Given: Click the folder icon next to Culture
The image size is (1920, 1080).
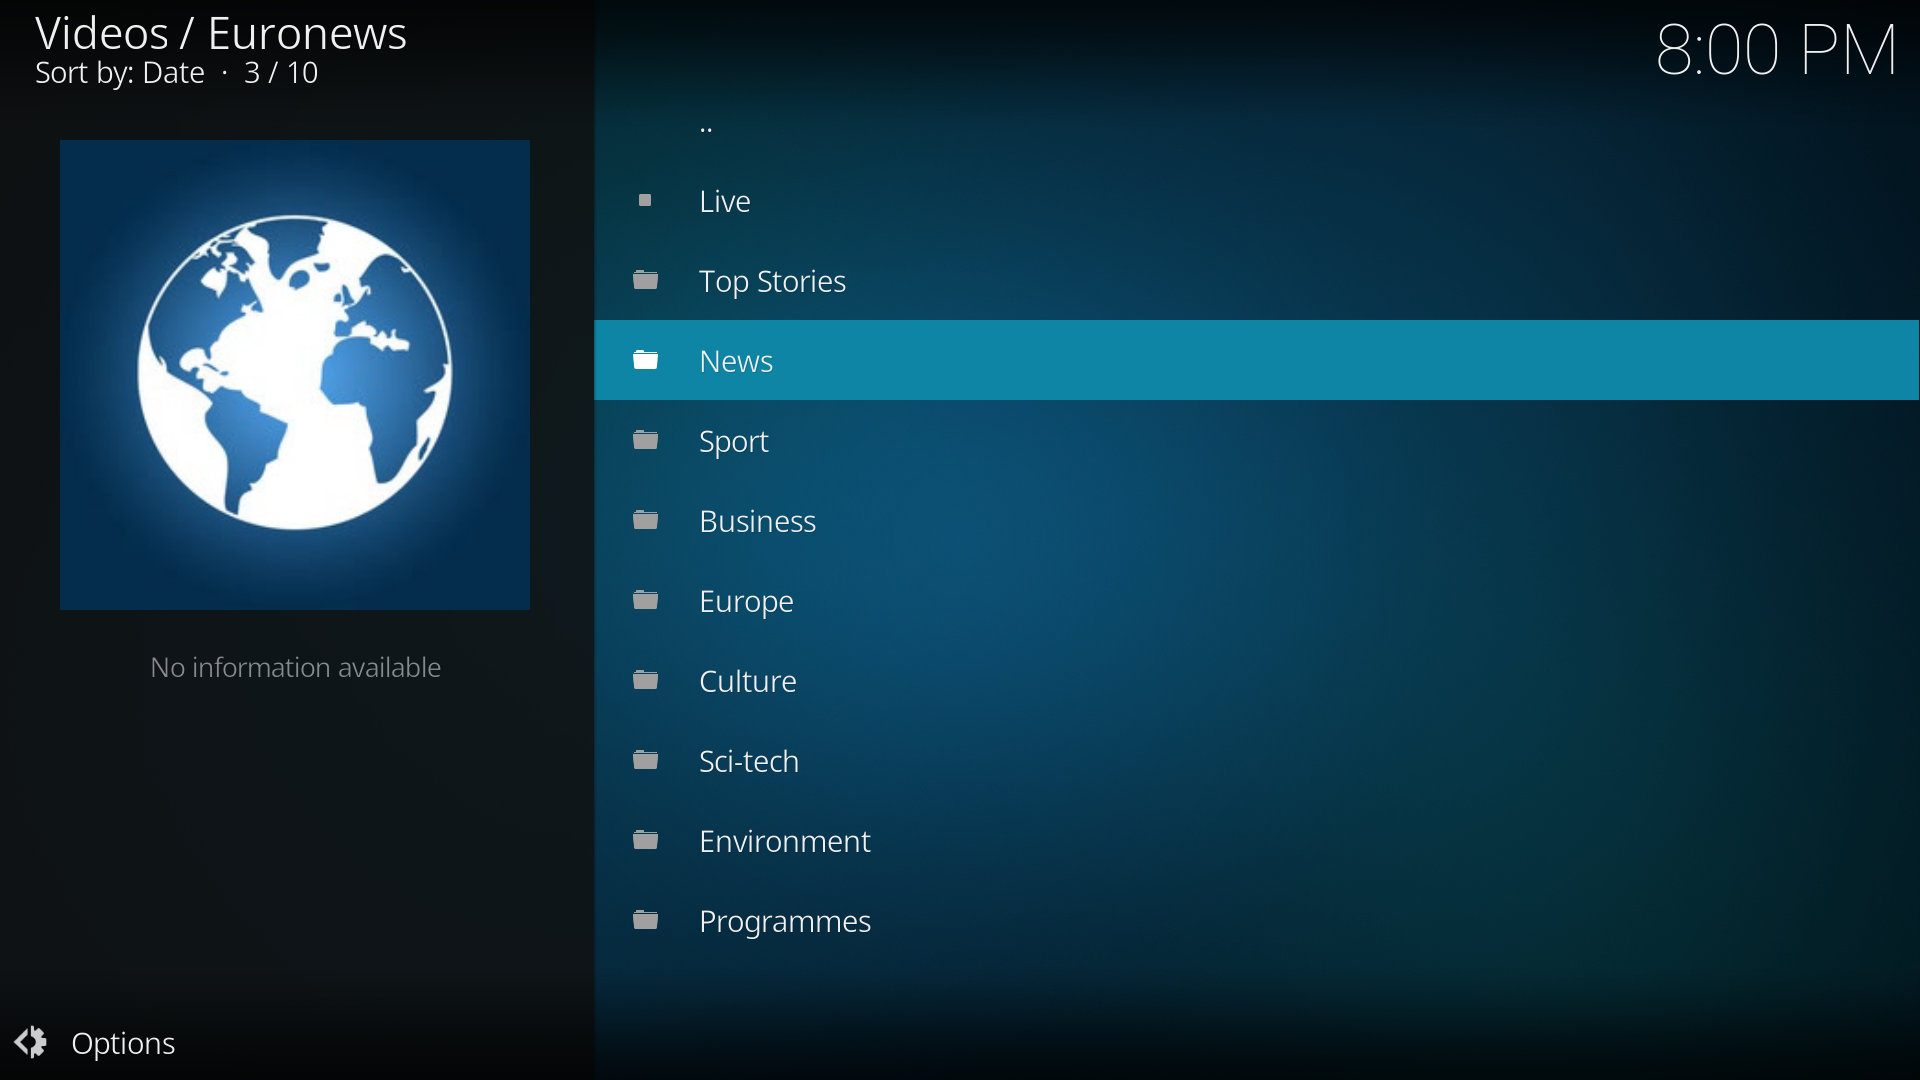Looking at the screenshot, I should (x=646, y=681).
